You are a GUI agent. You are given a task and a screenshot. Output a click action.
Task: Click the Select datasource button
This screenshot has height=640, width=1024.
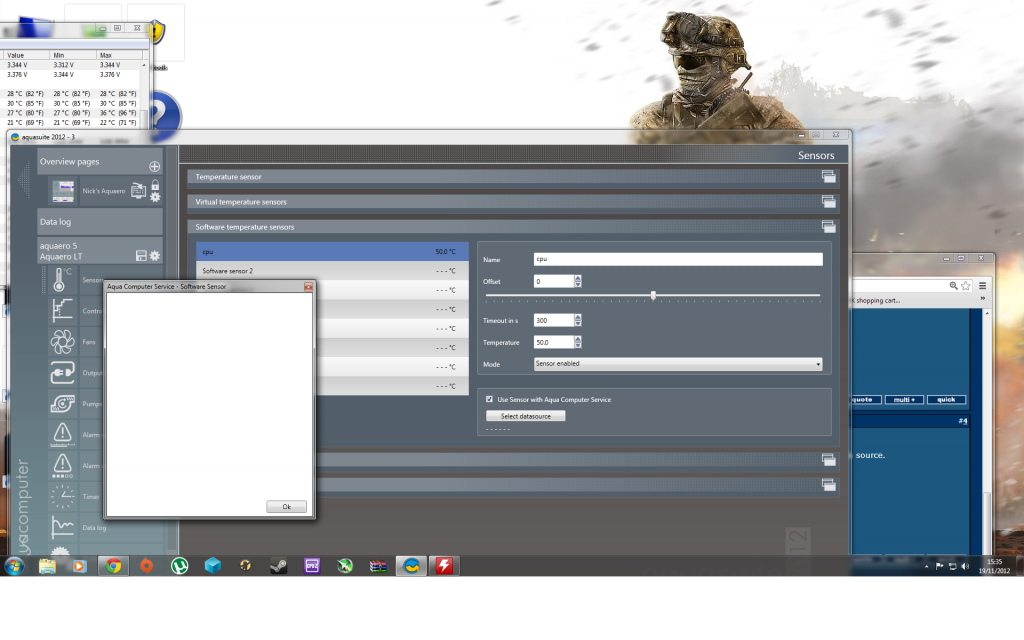[x=525, y=416]
